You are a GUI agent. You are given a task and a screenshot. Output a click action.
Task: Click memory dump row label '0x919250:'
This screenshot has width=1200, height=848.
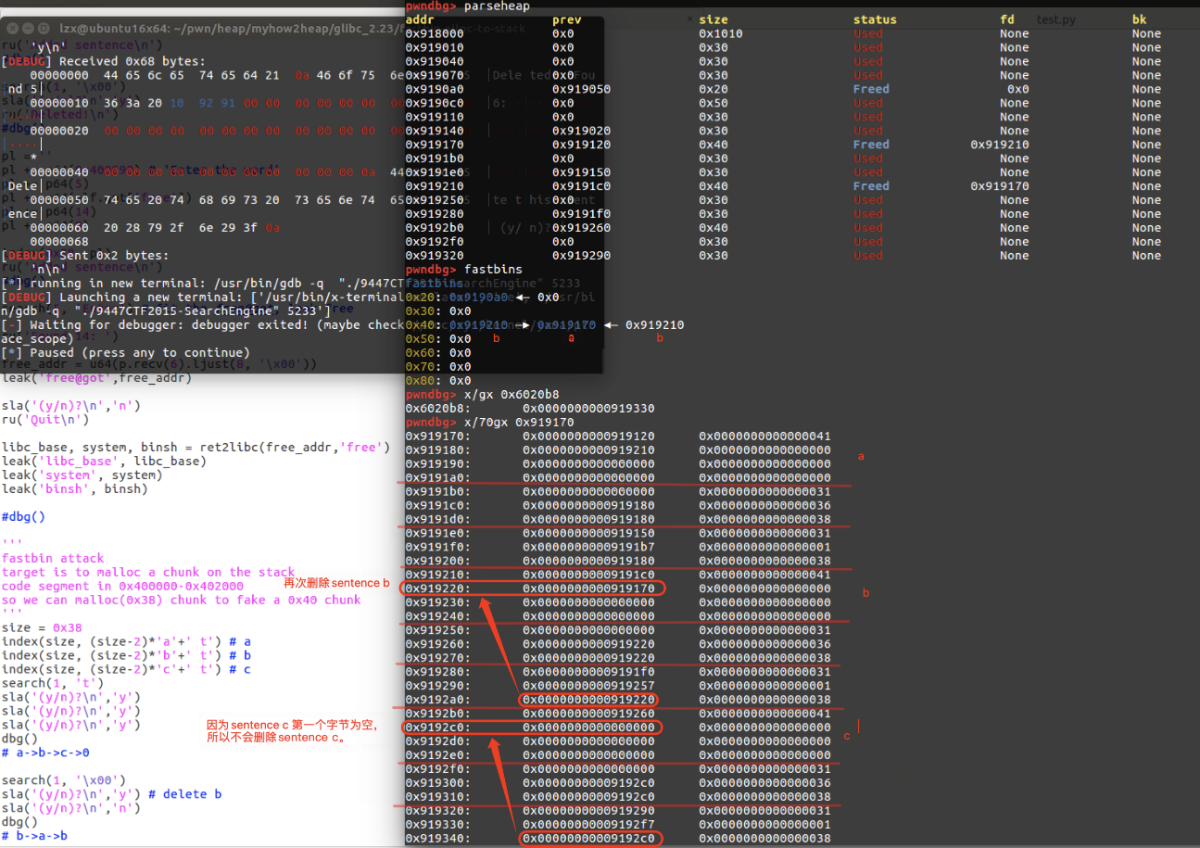[x=437, y=631]
